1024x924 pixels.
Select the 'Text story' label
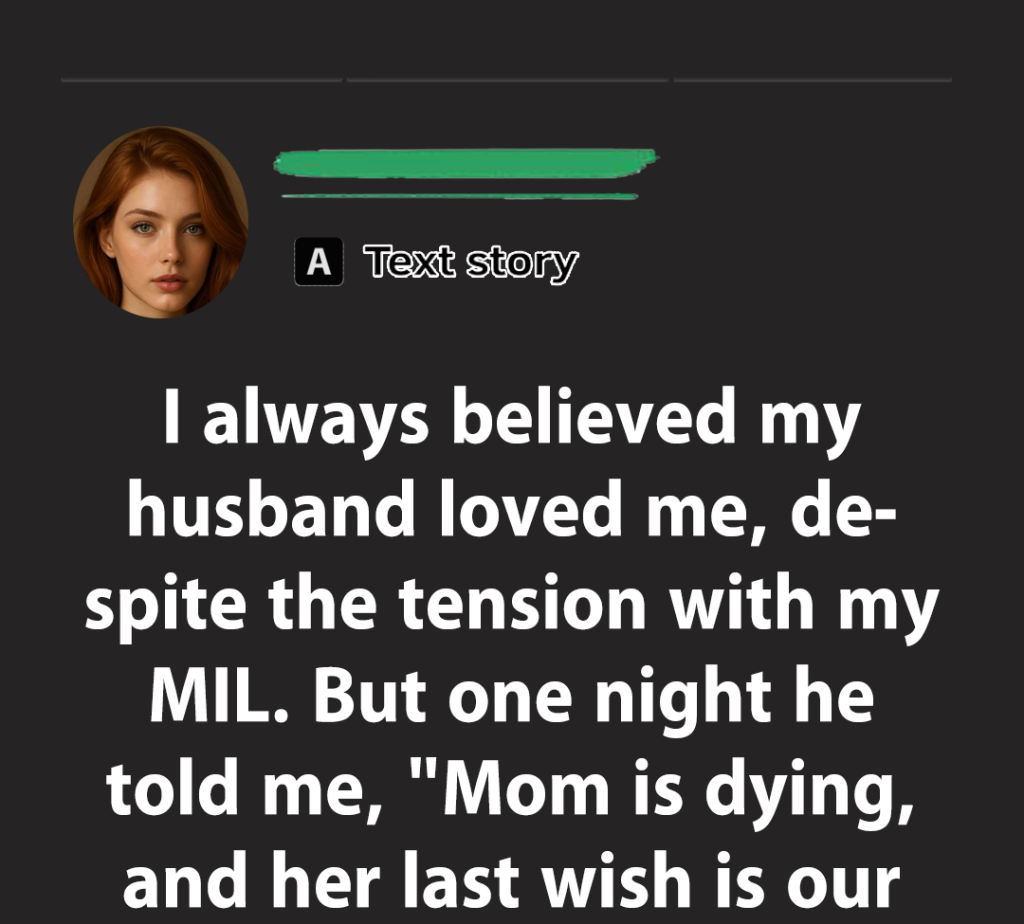tap(471, 263)
